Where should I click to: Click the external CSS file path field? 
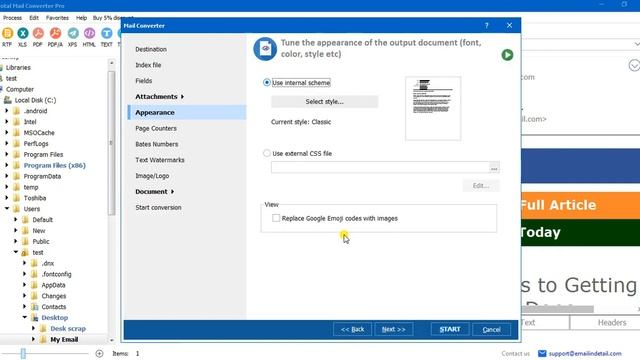point(380,167)
